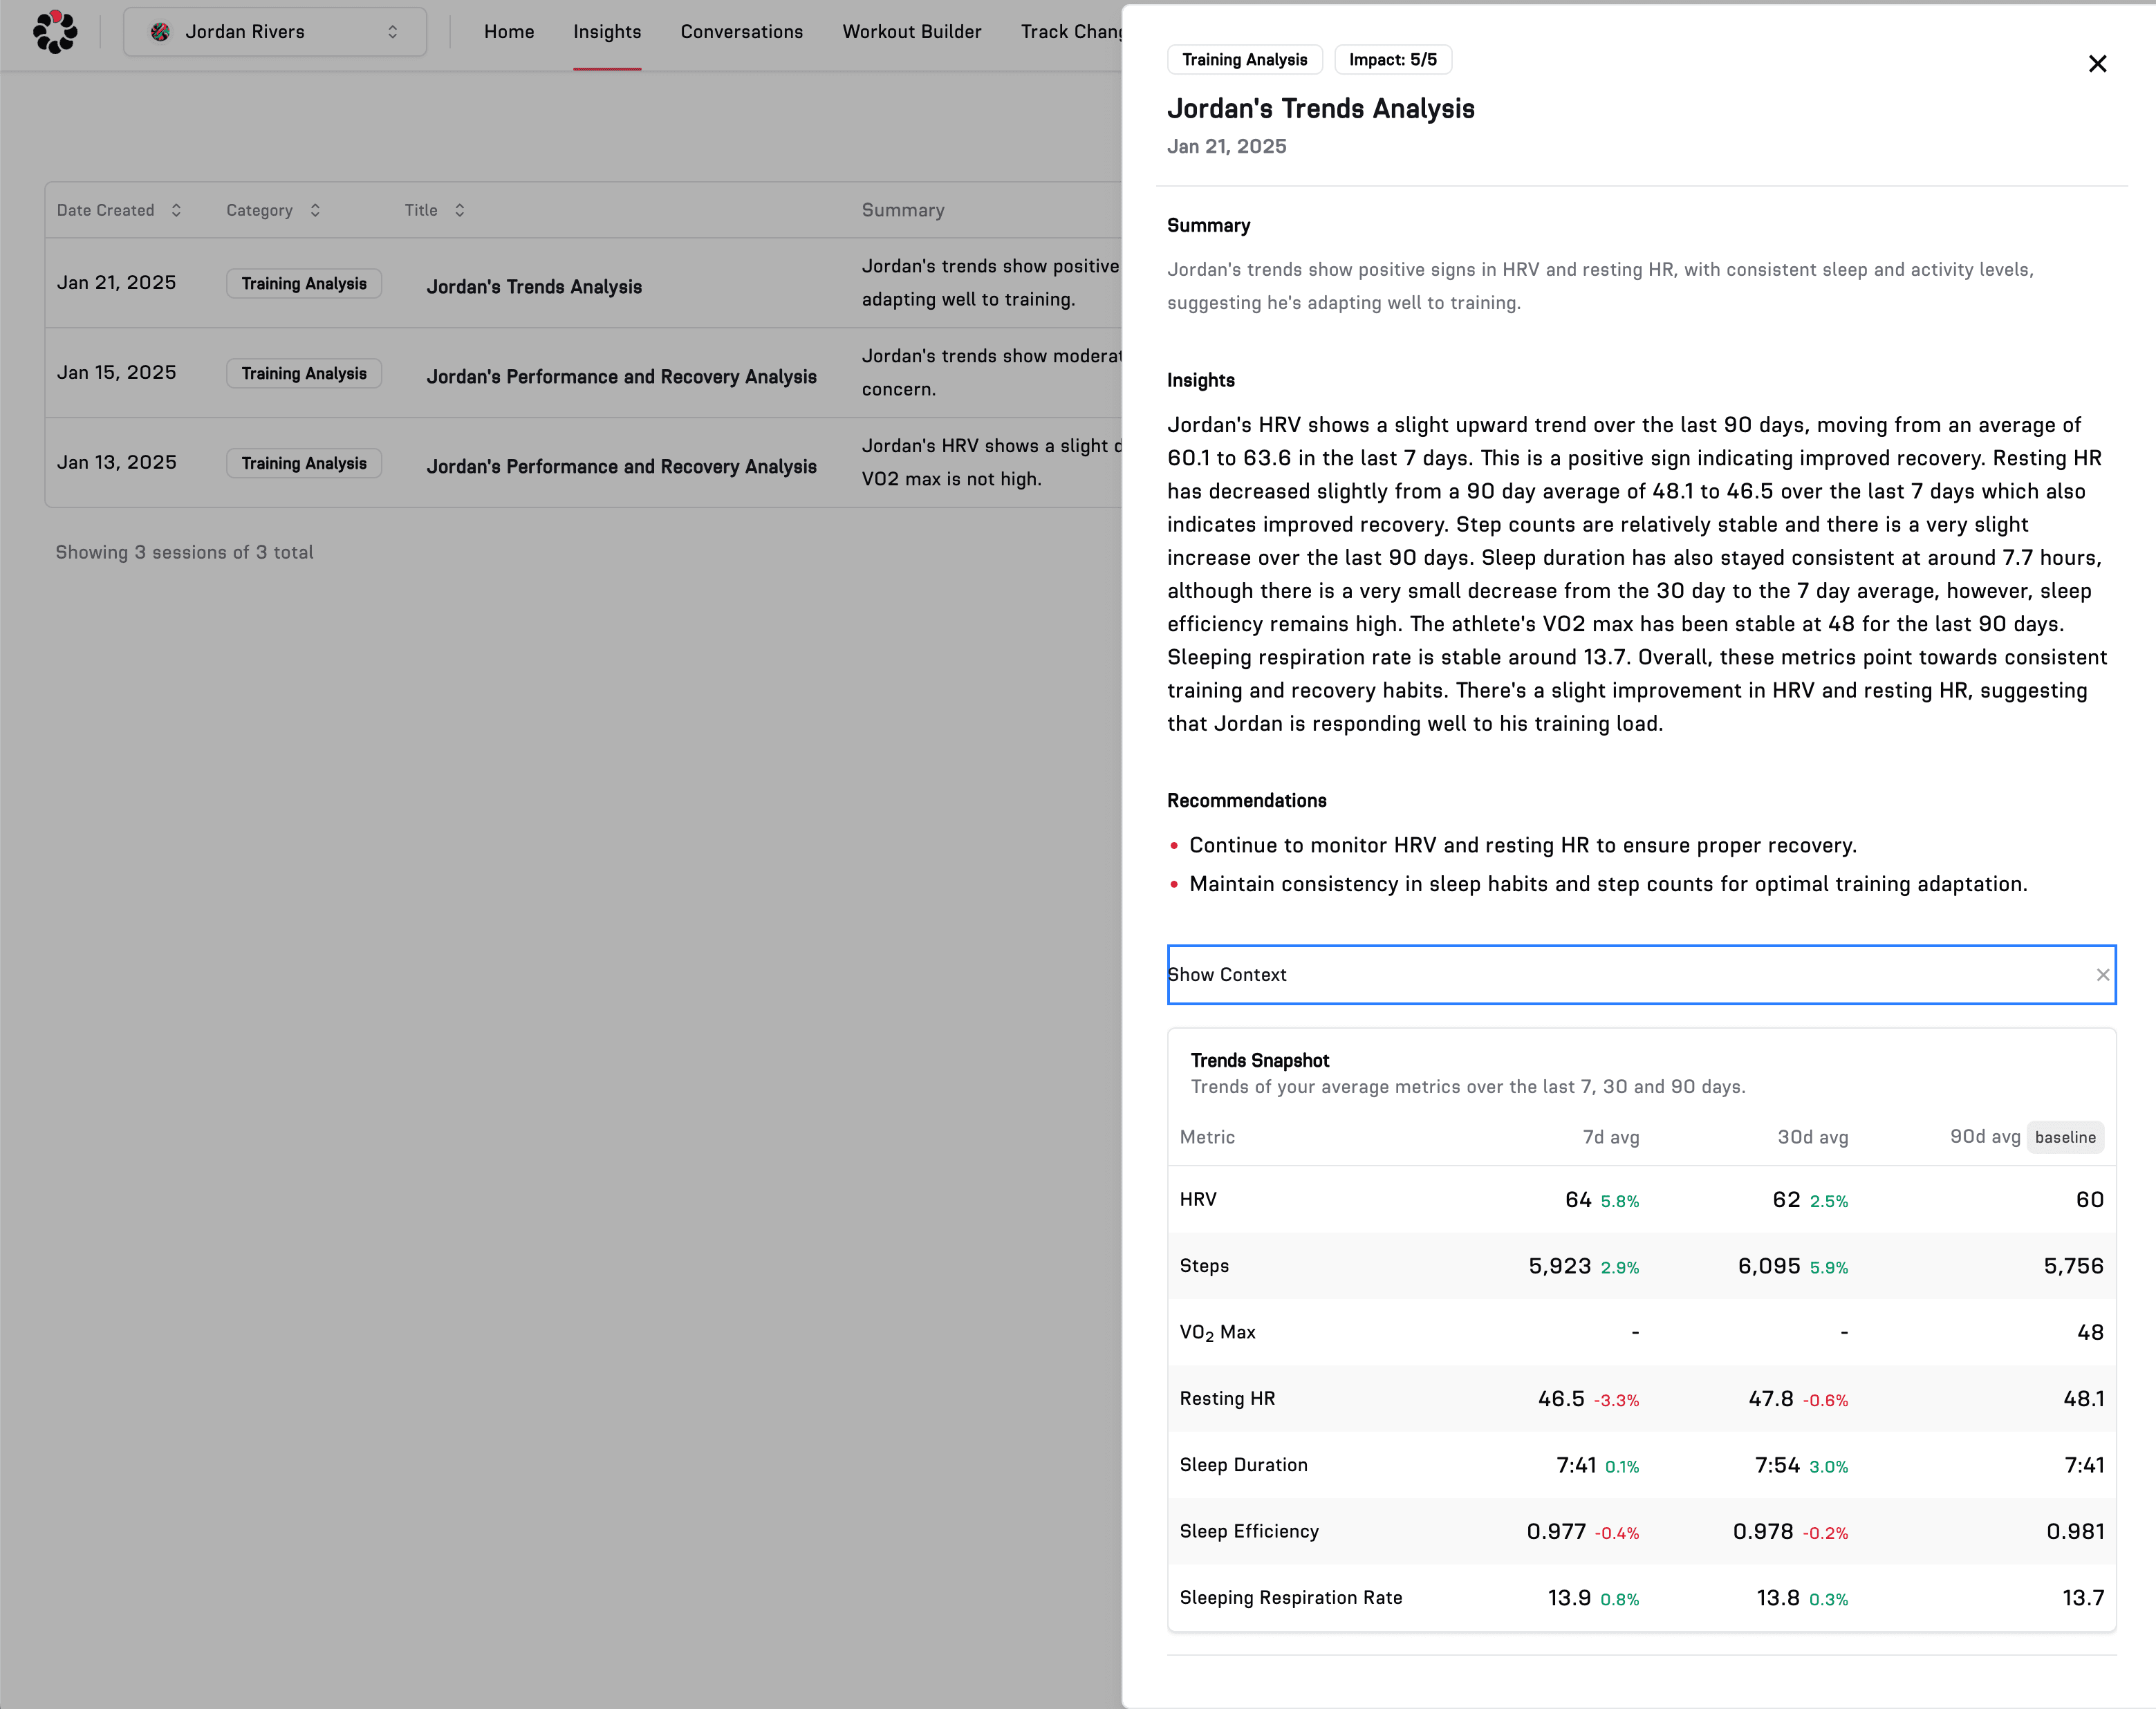
Task: Click the Track Changes tab
Action: 1070,32
